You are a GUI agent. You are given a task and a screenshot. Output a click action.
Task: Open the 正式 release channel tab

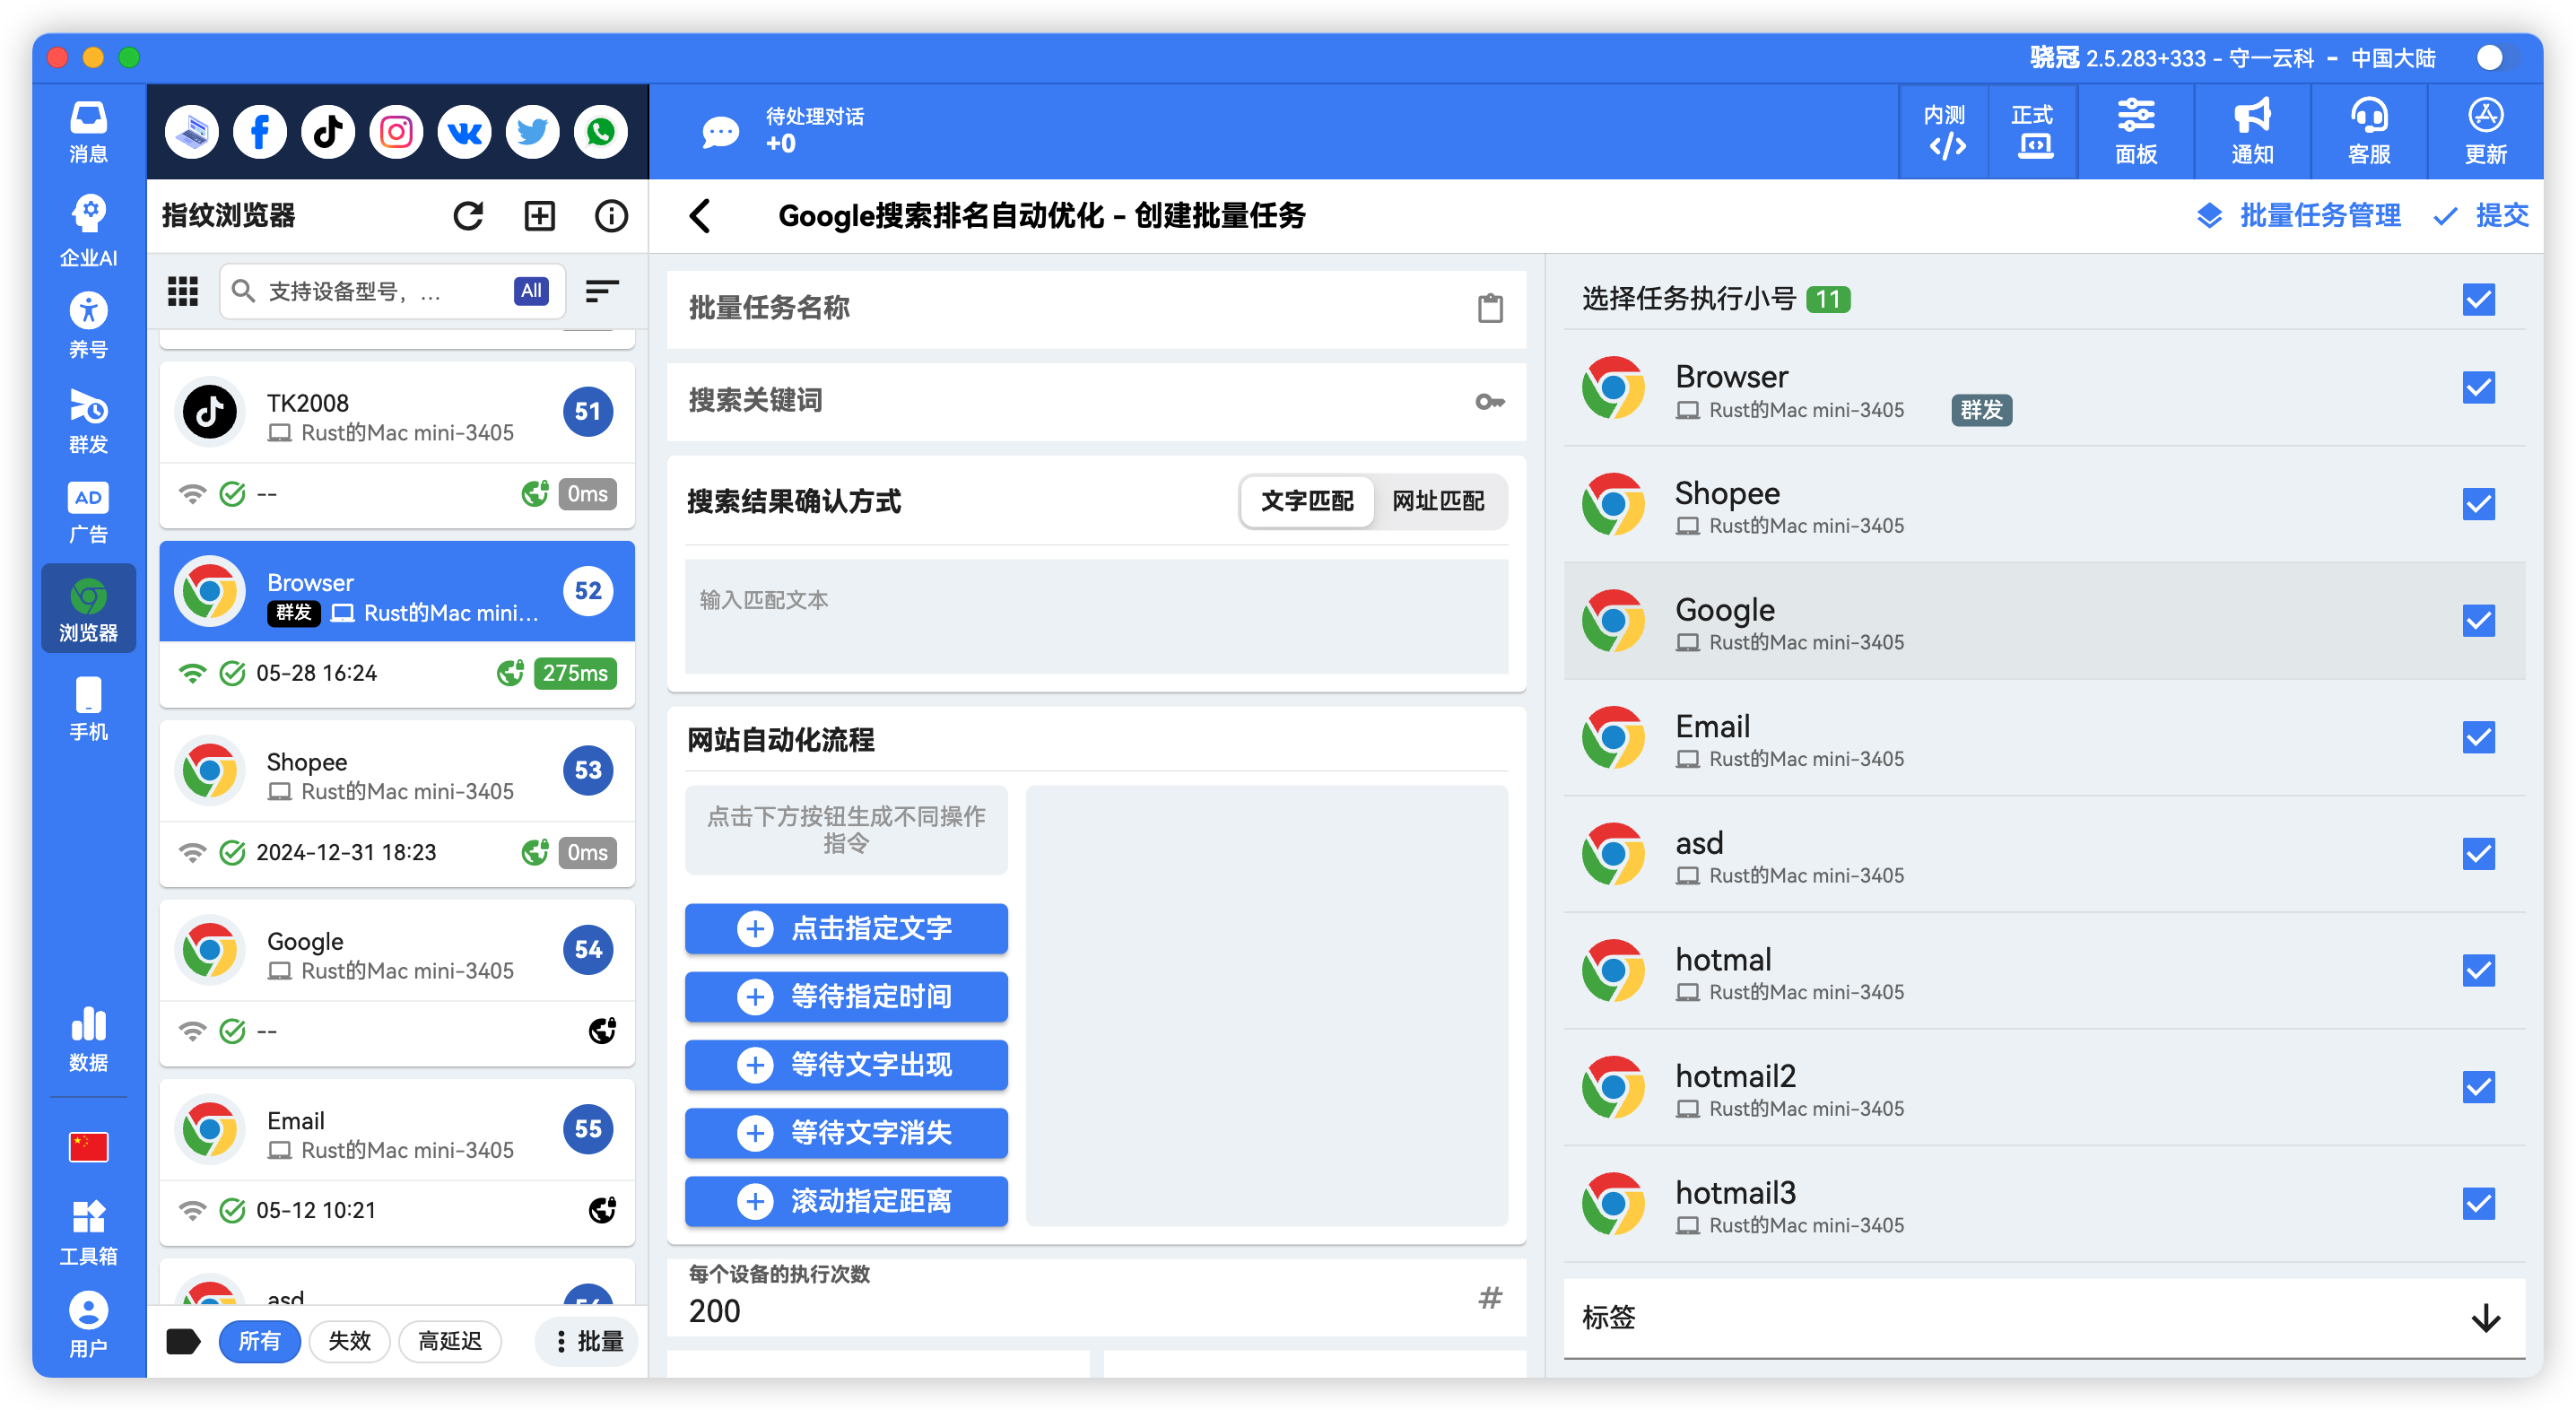pyautogui.click(x=2033, y=131)
